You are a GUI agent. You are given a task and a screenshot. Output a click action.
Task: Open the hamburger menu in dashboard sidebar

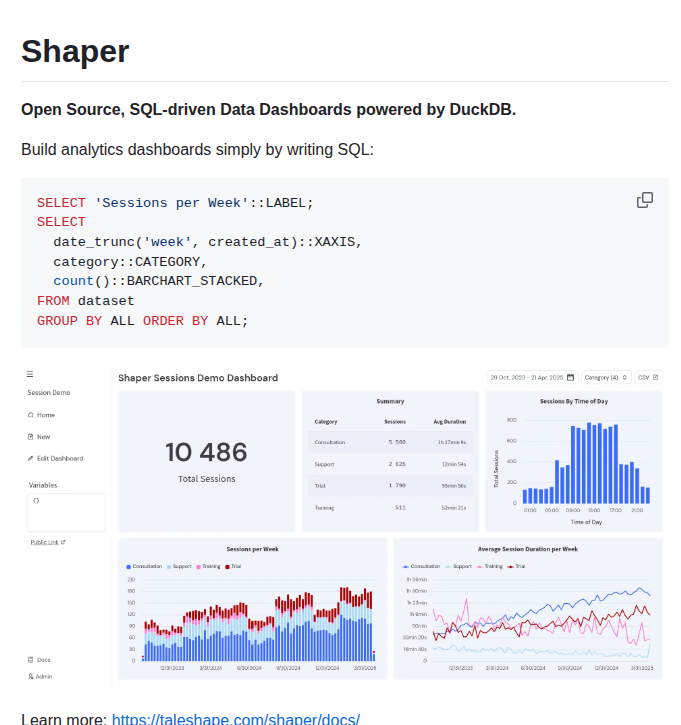[x=30, y=374]
